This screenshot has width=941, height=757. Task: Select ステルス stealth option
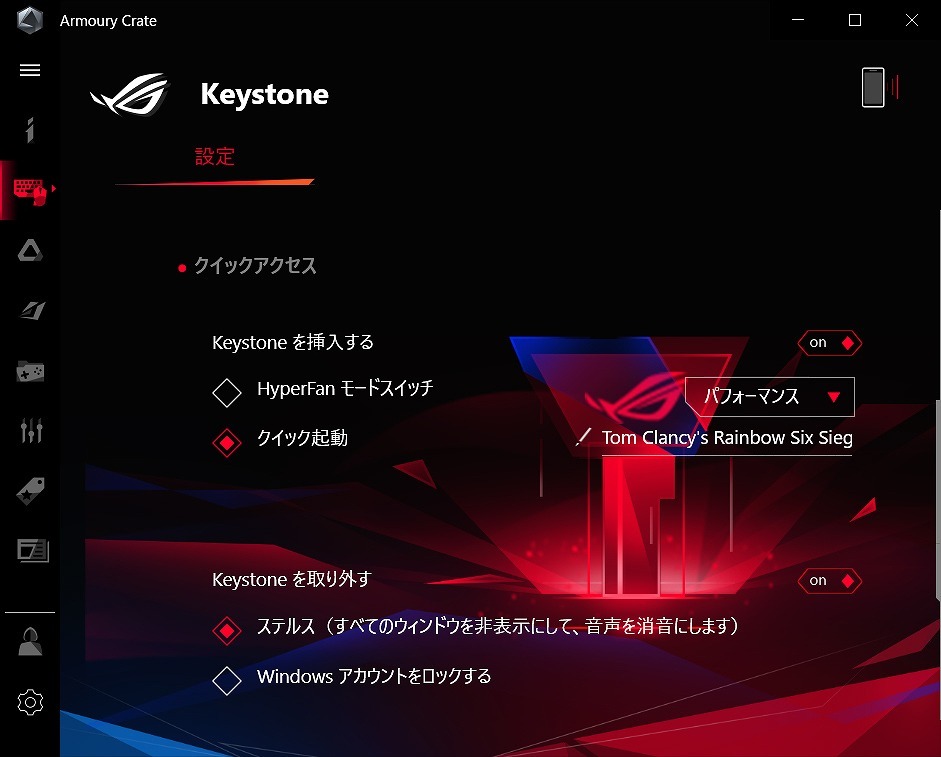(227, 630)
